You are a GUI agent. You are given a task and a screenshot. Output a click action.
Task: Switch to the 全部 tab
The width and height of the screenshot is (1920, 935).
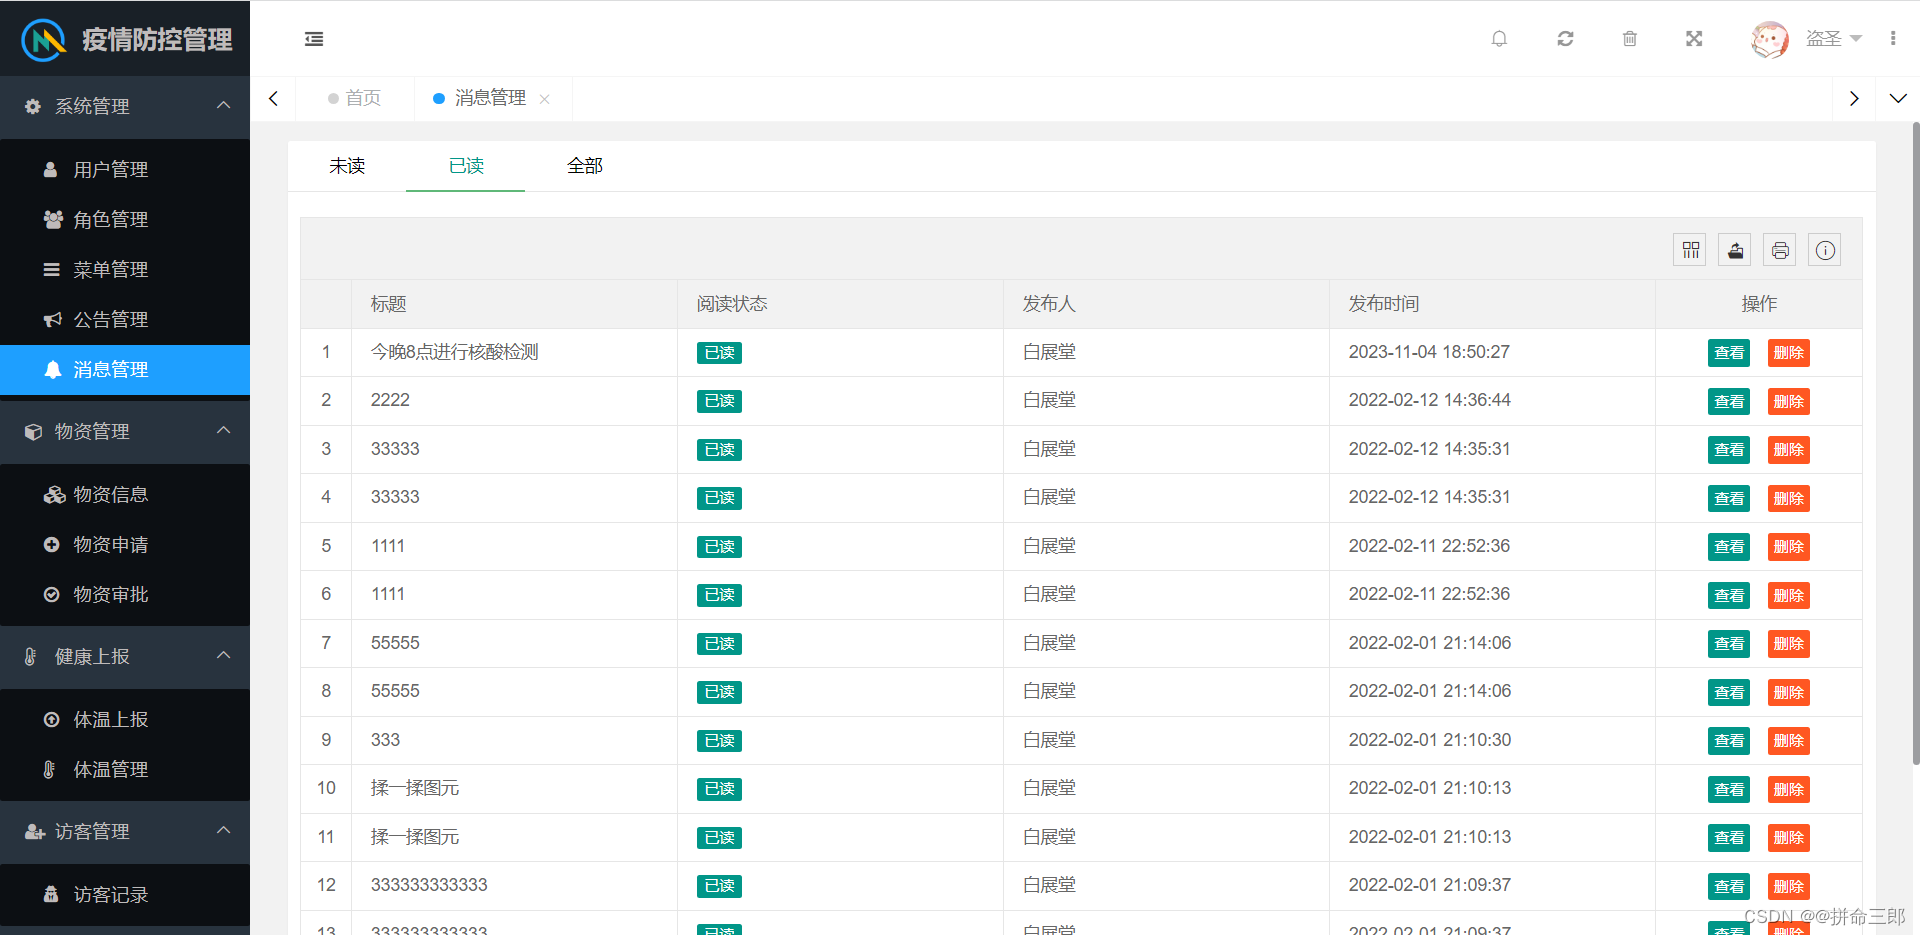(x=585, y=166)
